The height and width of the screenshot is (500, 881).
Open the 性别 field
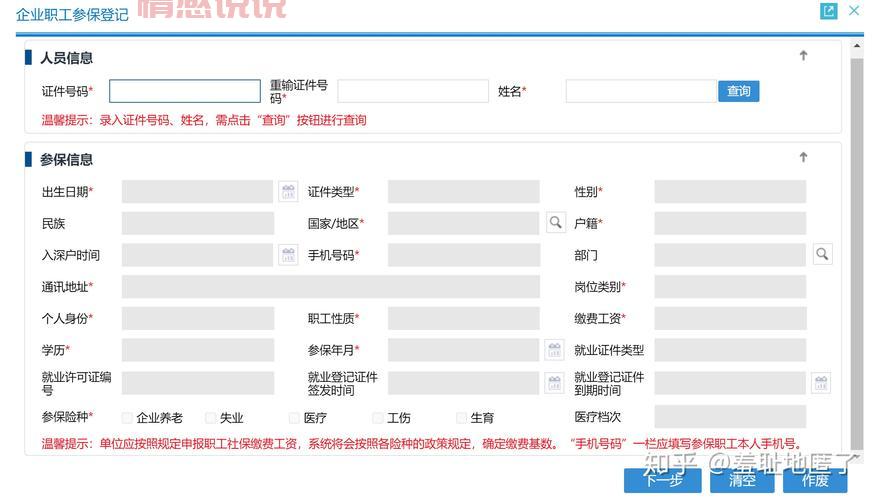(x=730, y=192)
